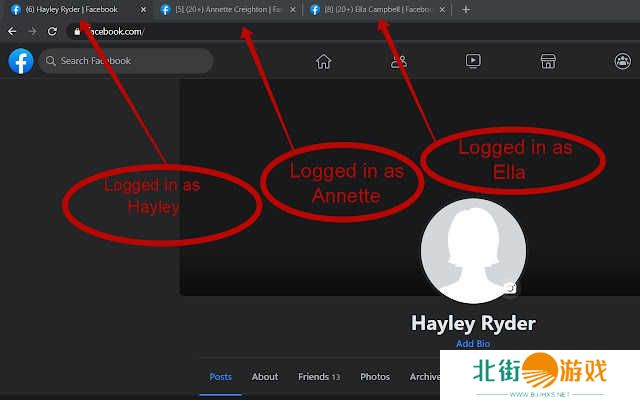Open the Friends icon in top navigation
640x400 pixels.
pyautogui.click(x=399, y=61)
